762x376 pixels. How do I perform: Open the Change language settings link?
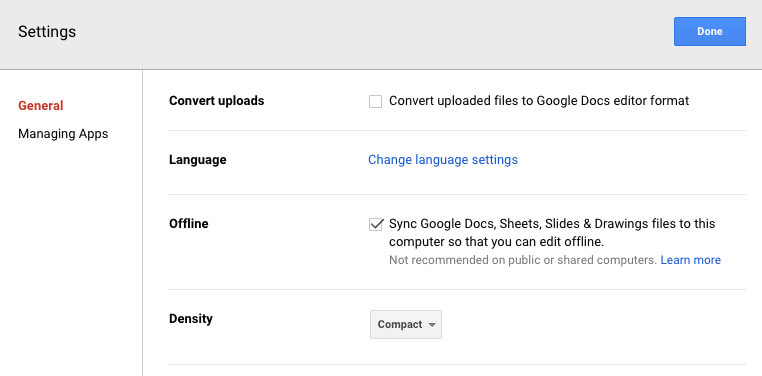point(443,160)
